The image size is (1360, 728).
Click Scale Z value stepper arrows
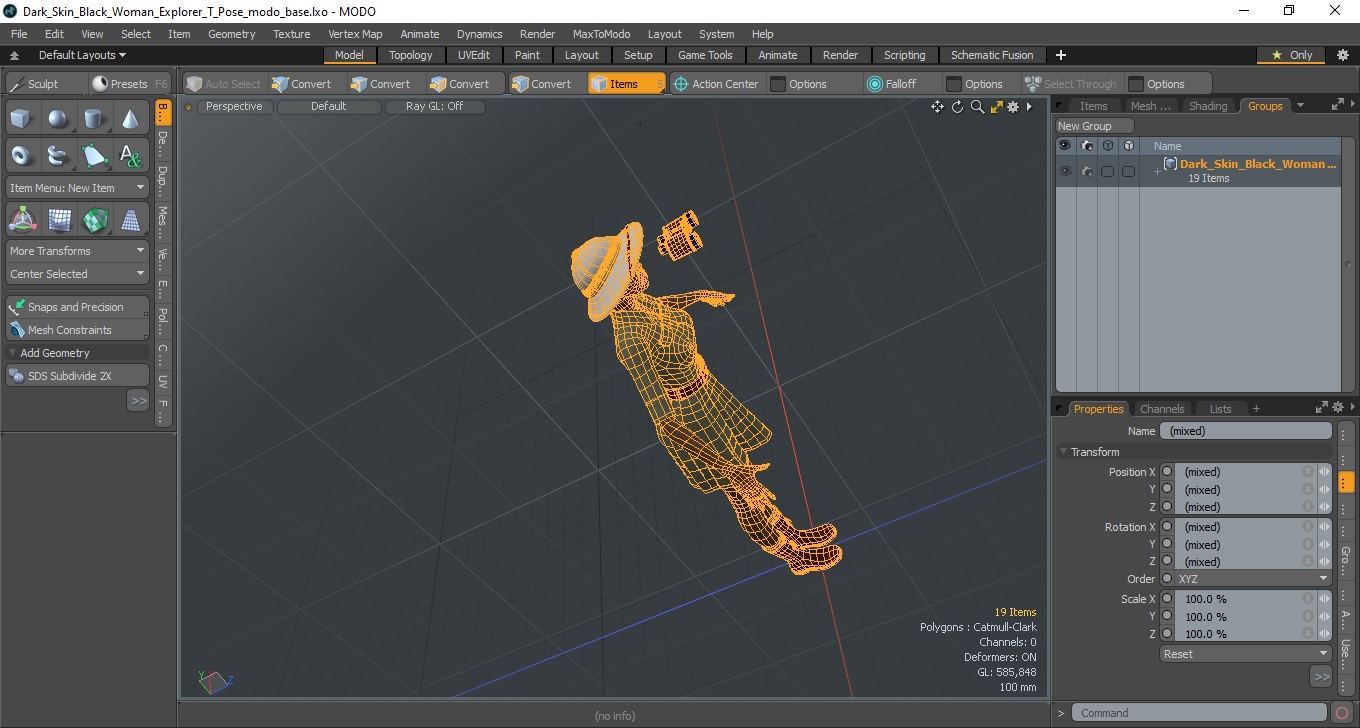(x=1324, y=634)
